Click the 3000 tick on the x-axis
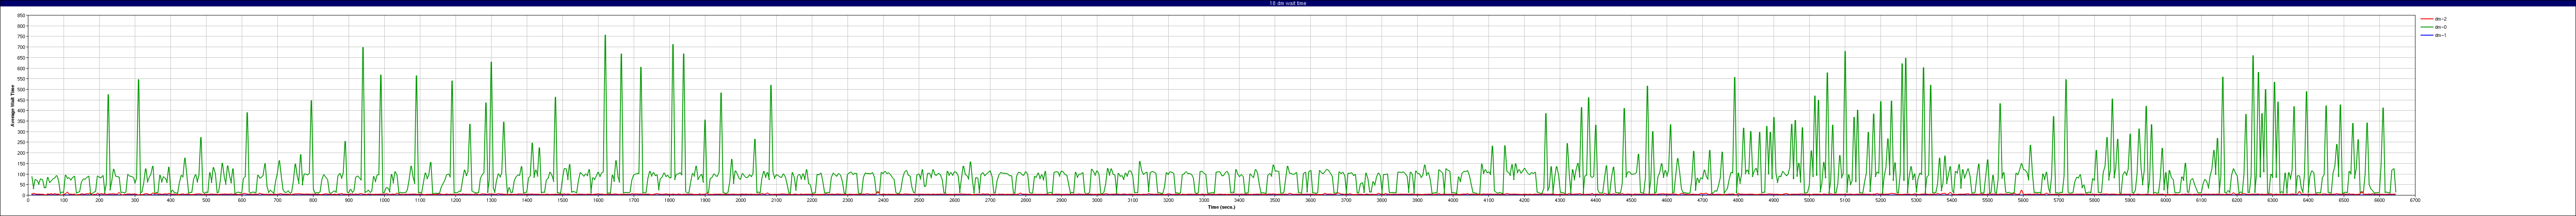This screenshot has width=2576, height=216. click(1097, 200)
